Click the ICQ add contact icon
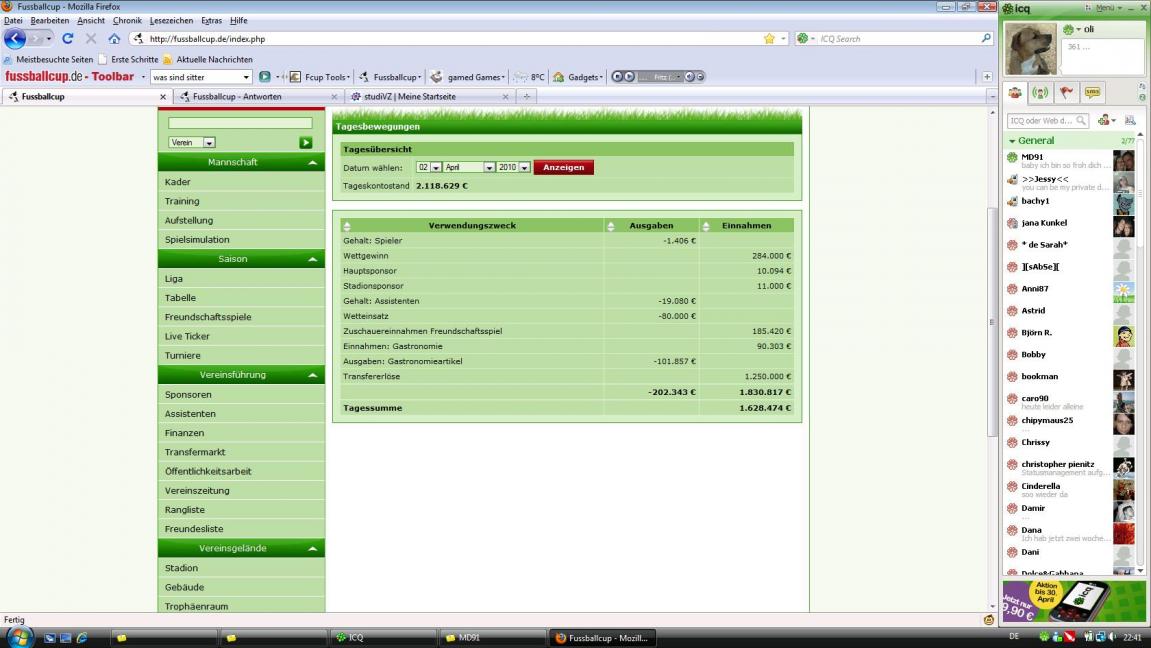The image size is (1151, 648). coord(1105,120)
